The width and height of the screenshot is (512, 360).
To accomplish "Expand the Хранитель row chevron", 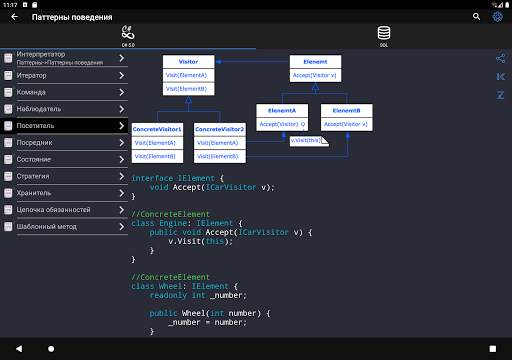I will pyautogui.click(x=122, y=193).
